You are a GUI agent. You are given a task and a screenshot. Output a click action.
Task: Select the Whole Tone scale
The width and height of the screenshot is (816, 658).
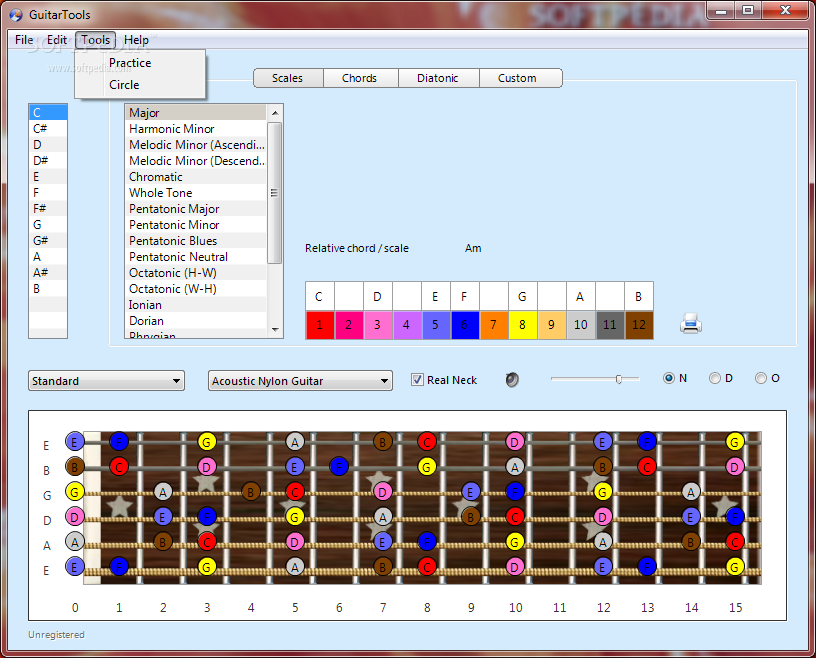[196, 193]
